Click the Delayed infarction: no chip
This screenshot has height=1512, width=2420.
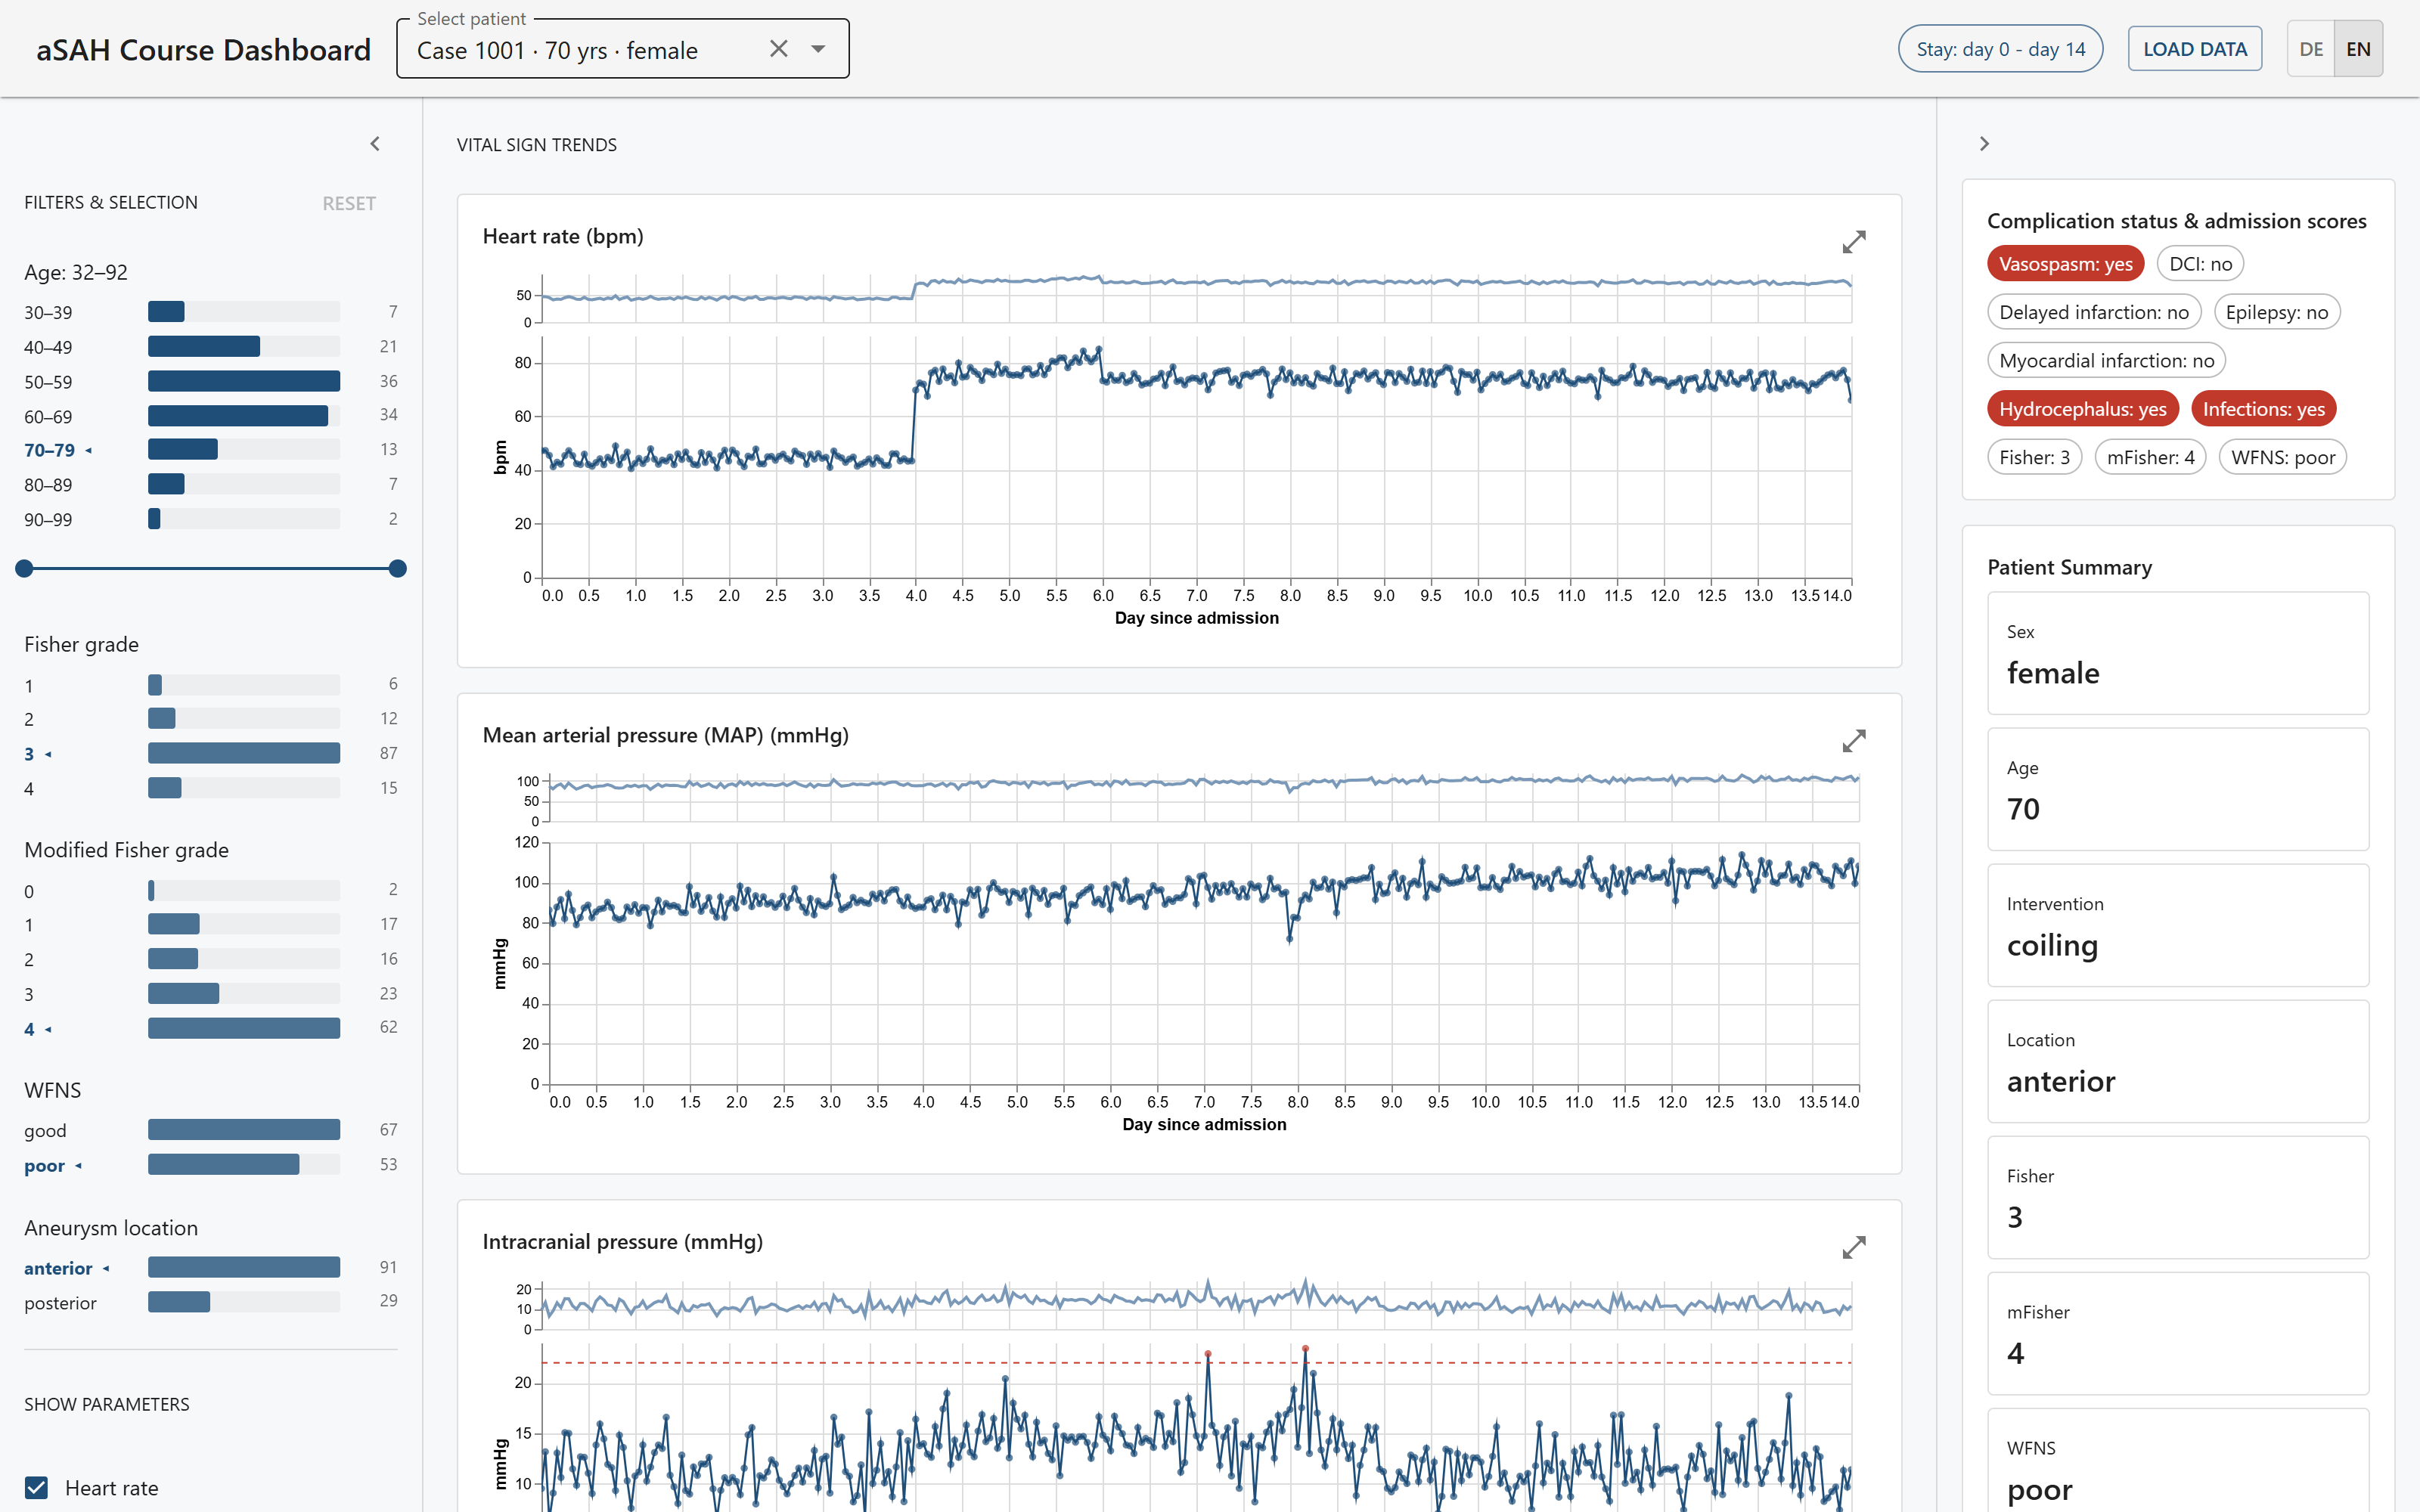(2094, 312)
